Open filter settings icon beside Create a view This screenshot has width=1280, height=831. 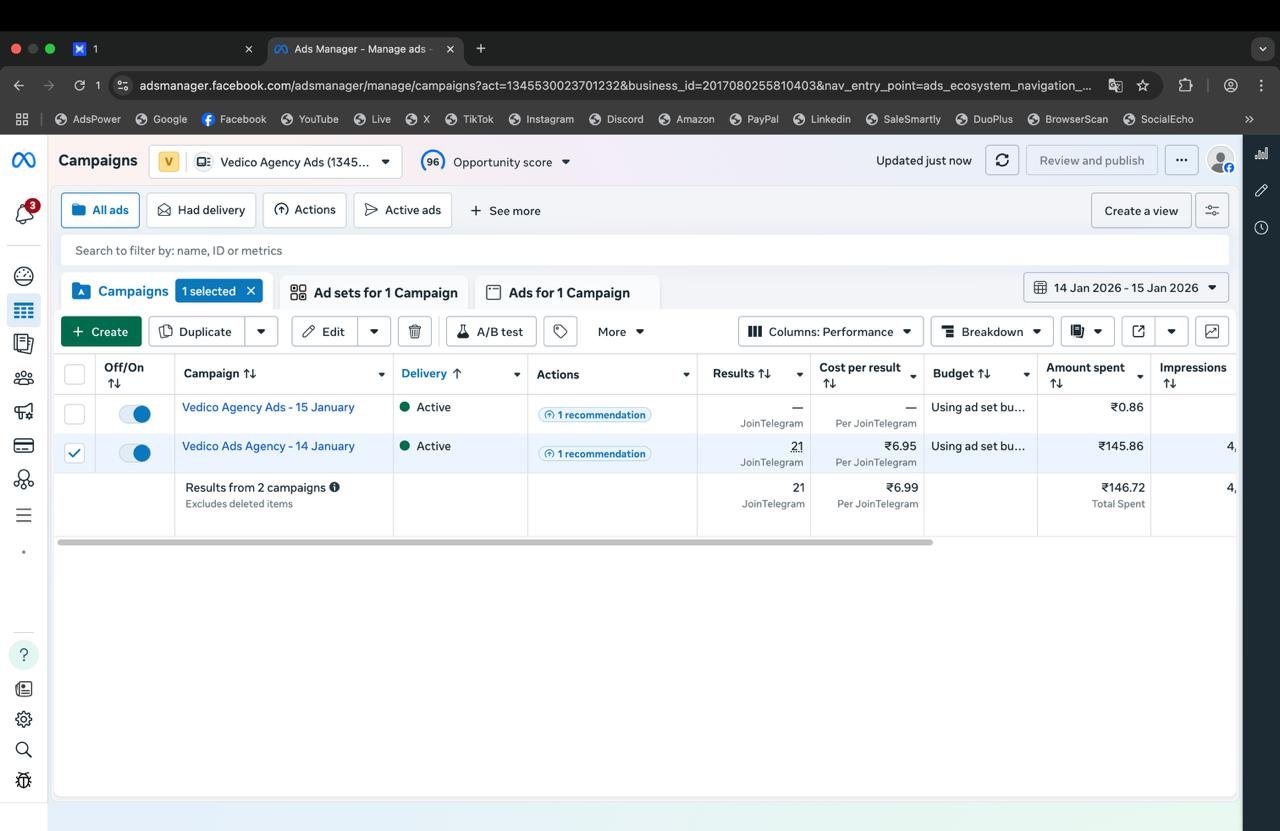[1211, 210]
